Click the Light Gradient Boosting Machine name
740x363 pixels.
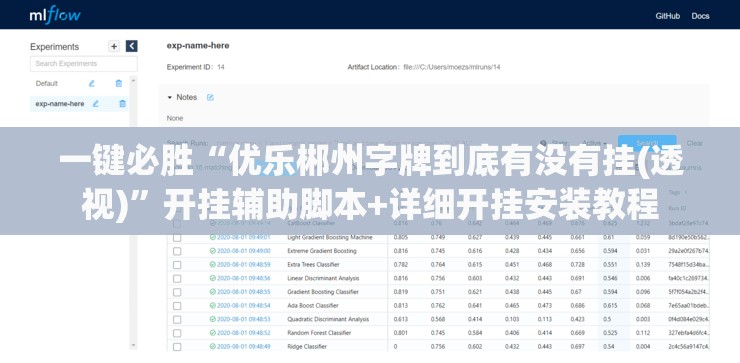click(x=330, y=237)
